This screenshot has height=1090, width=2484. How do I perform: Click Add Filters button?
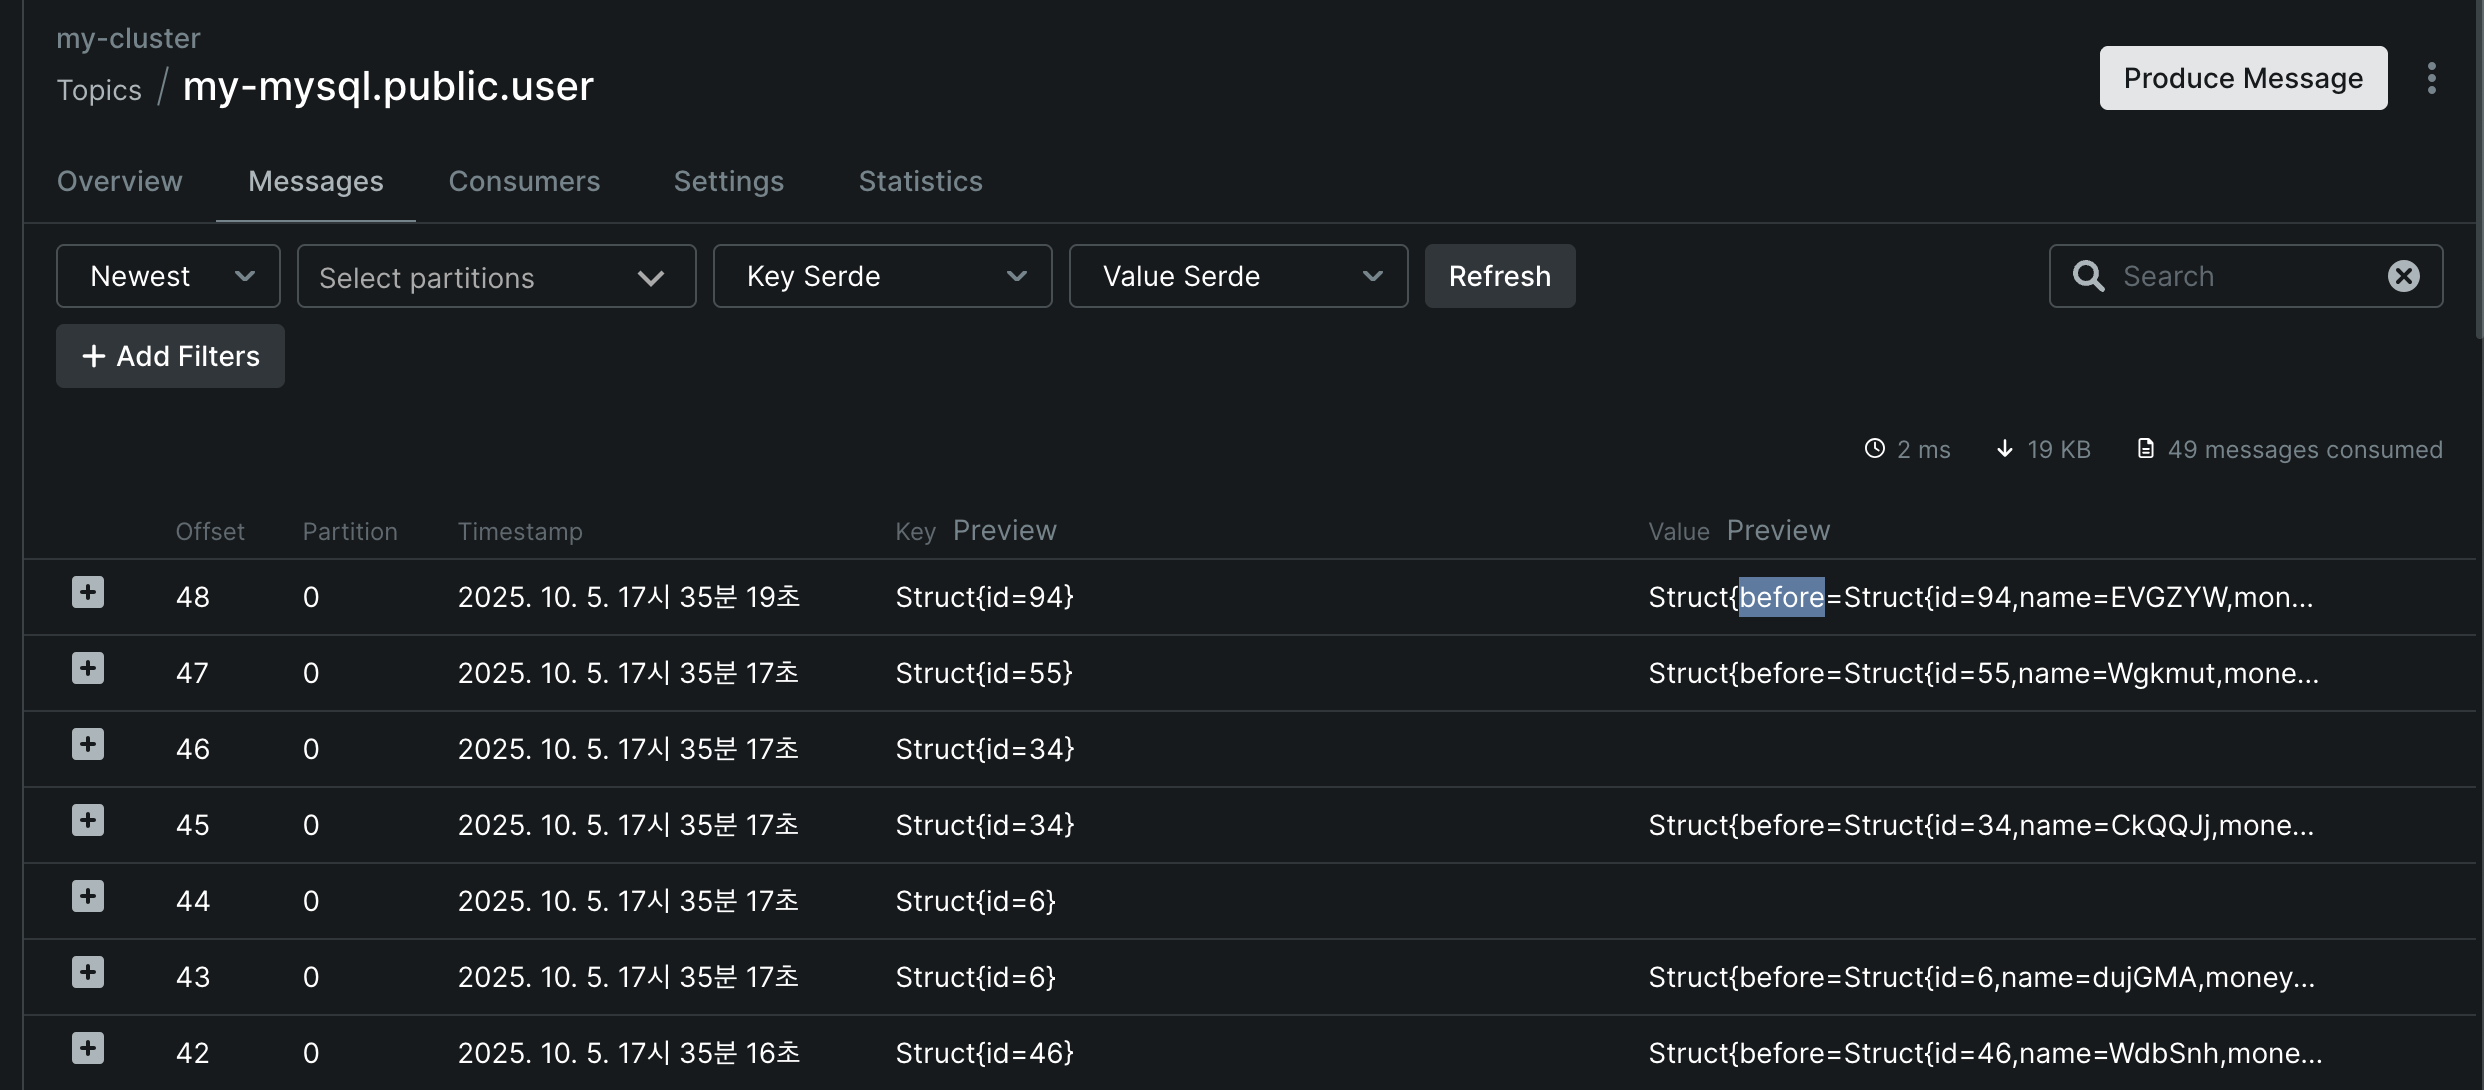point(170,356)
